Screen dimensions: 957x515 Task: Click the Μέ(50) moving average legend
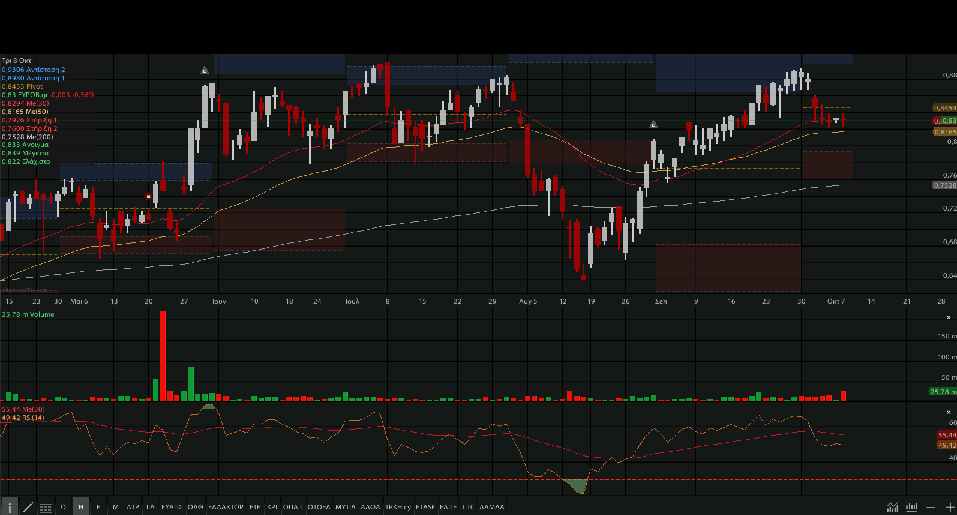point(25,112)
